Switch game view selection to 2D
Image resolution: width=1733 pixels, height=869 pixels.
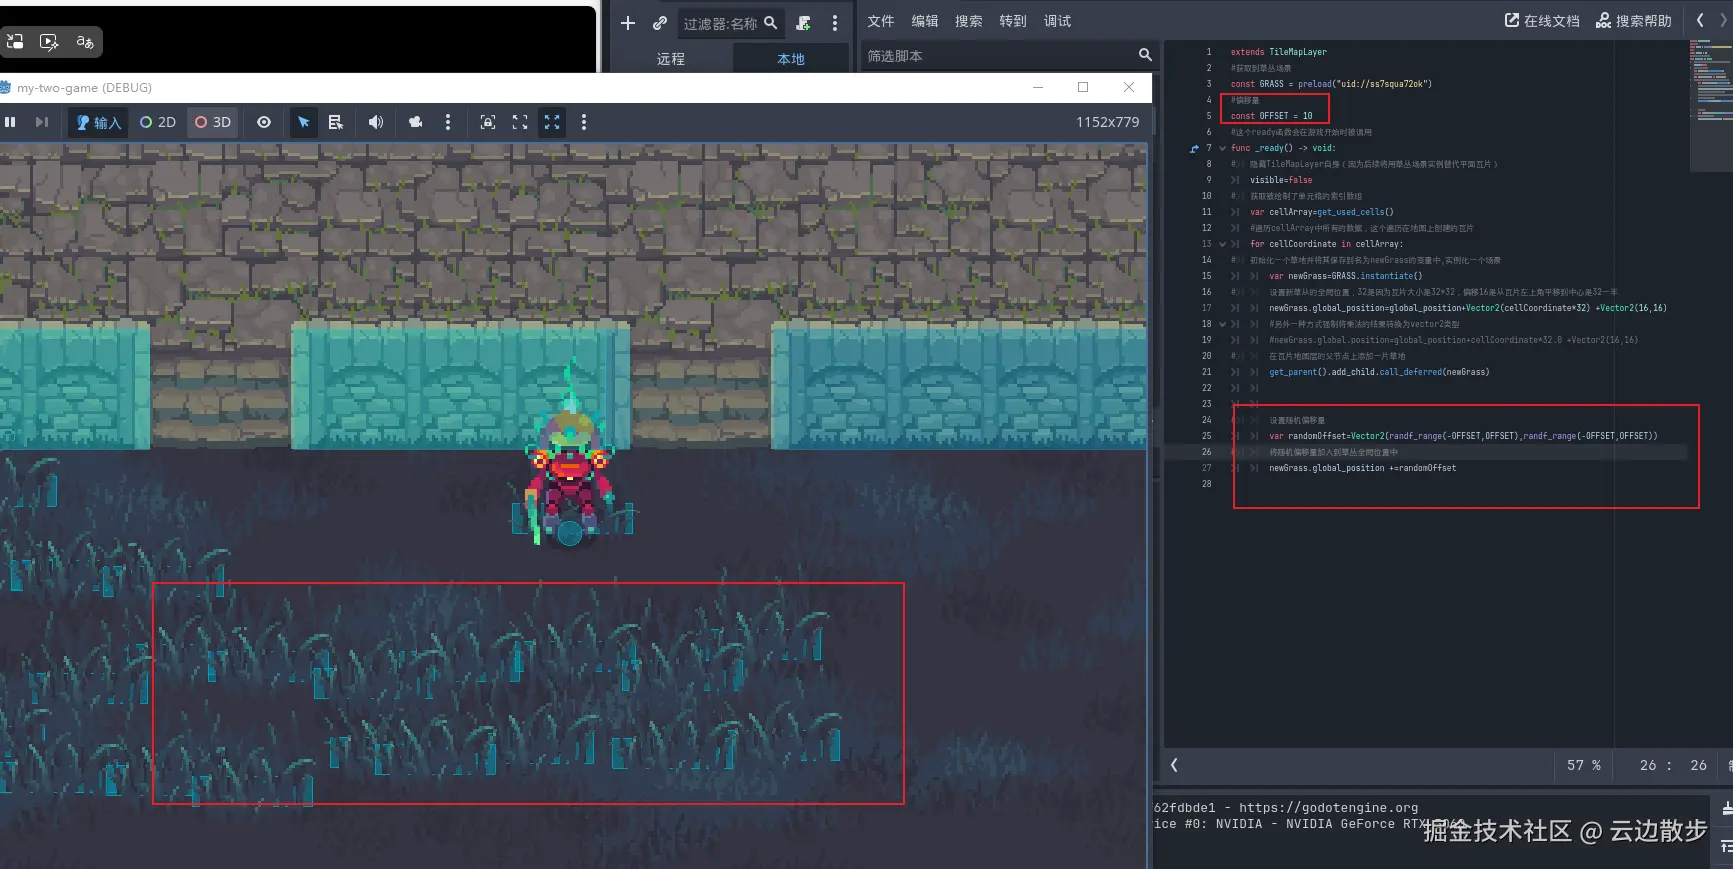click(x=158, y=122)
